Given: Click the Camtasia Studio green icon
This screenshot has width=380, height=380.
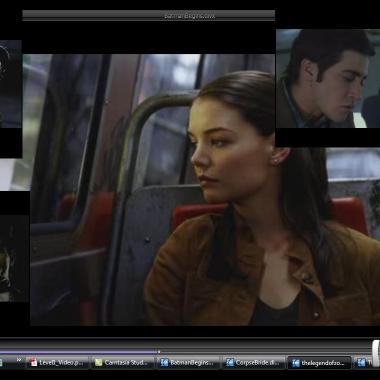Looking at the screenshot, I should [99, 363].
